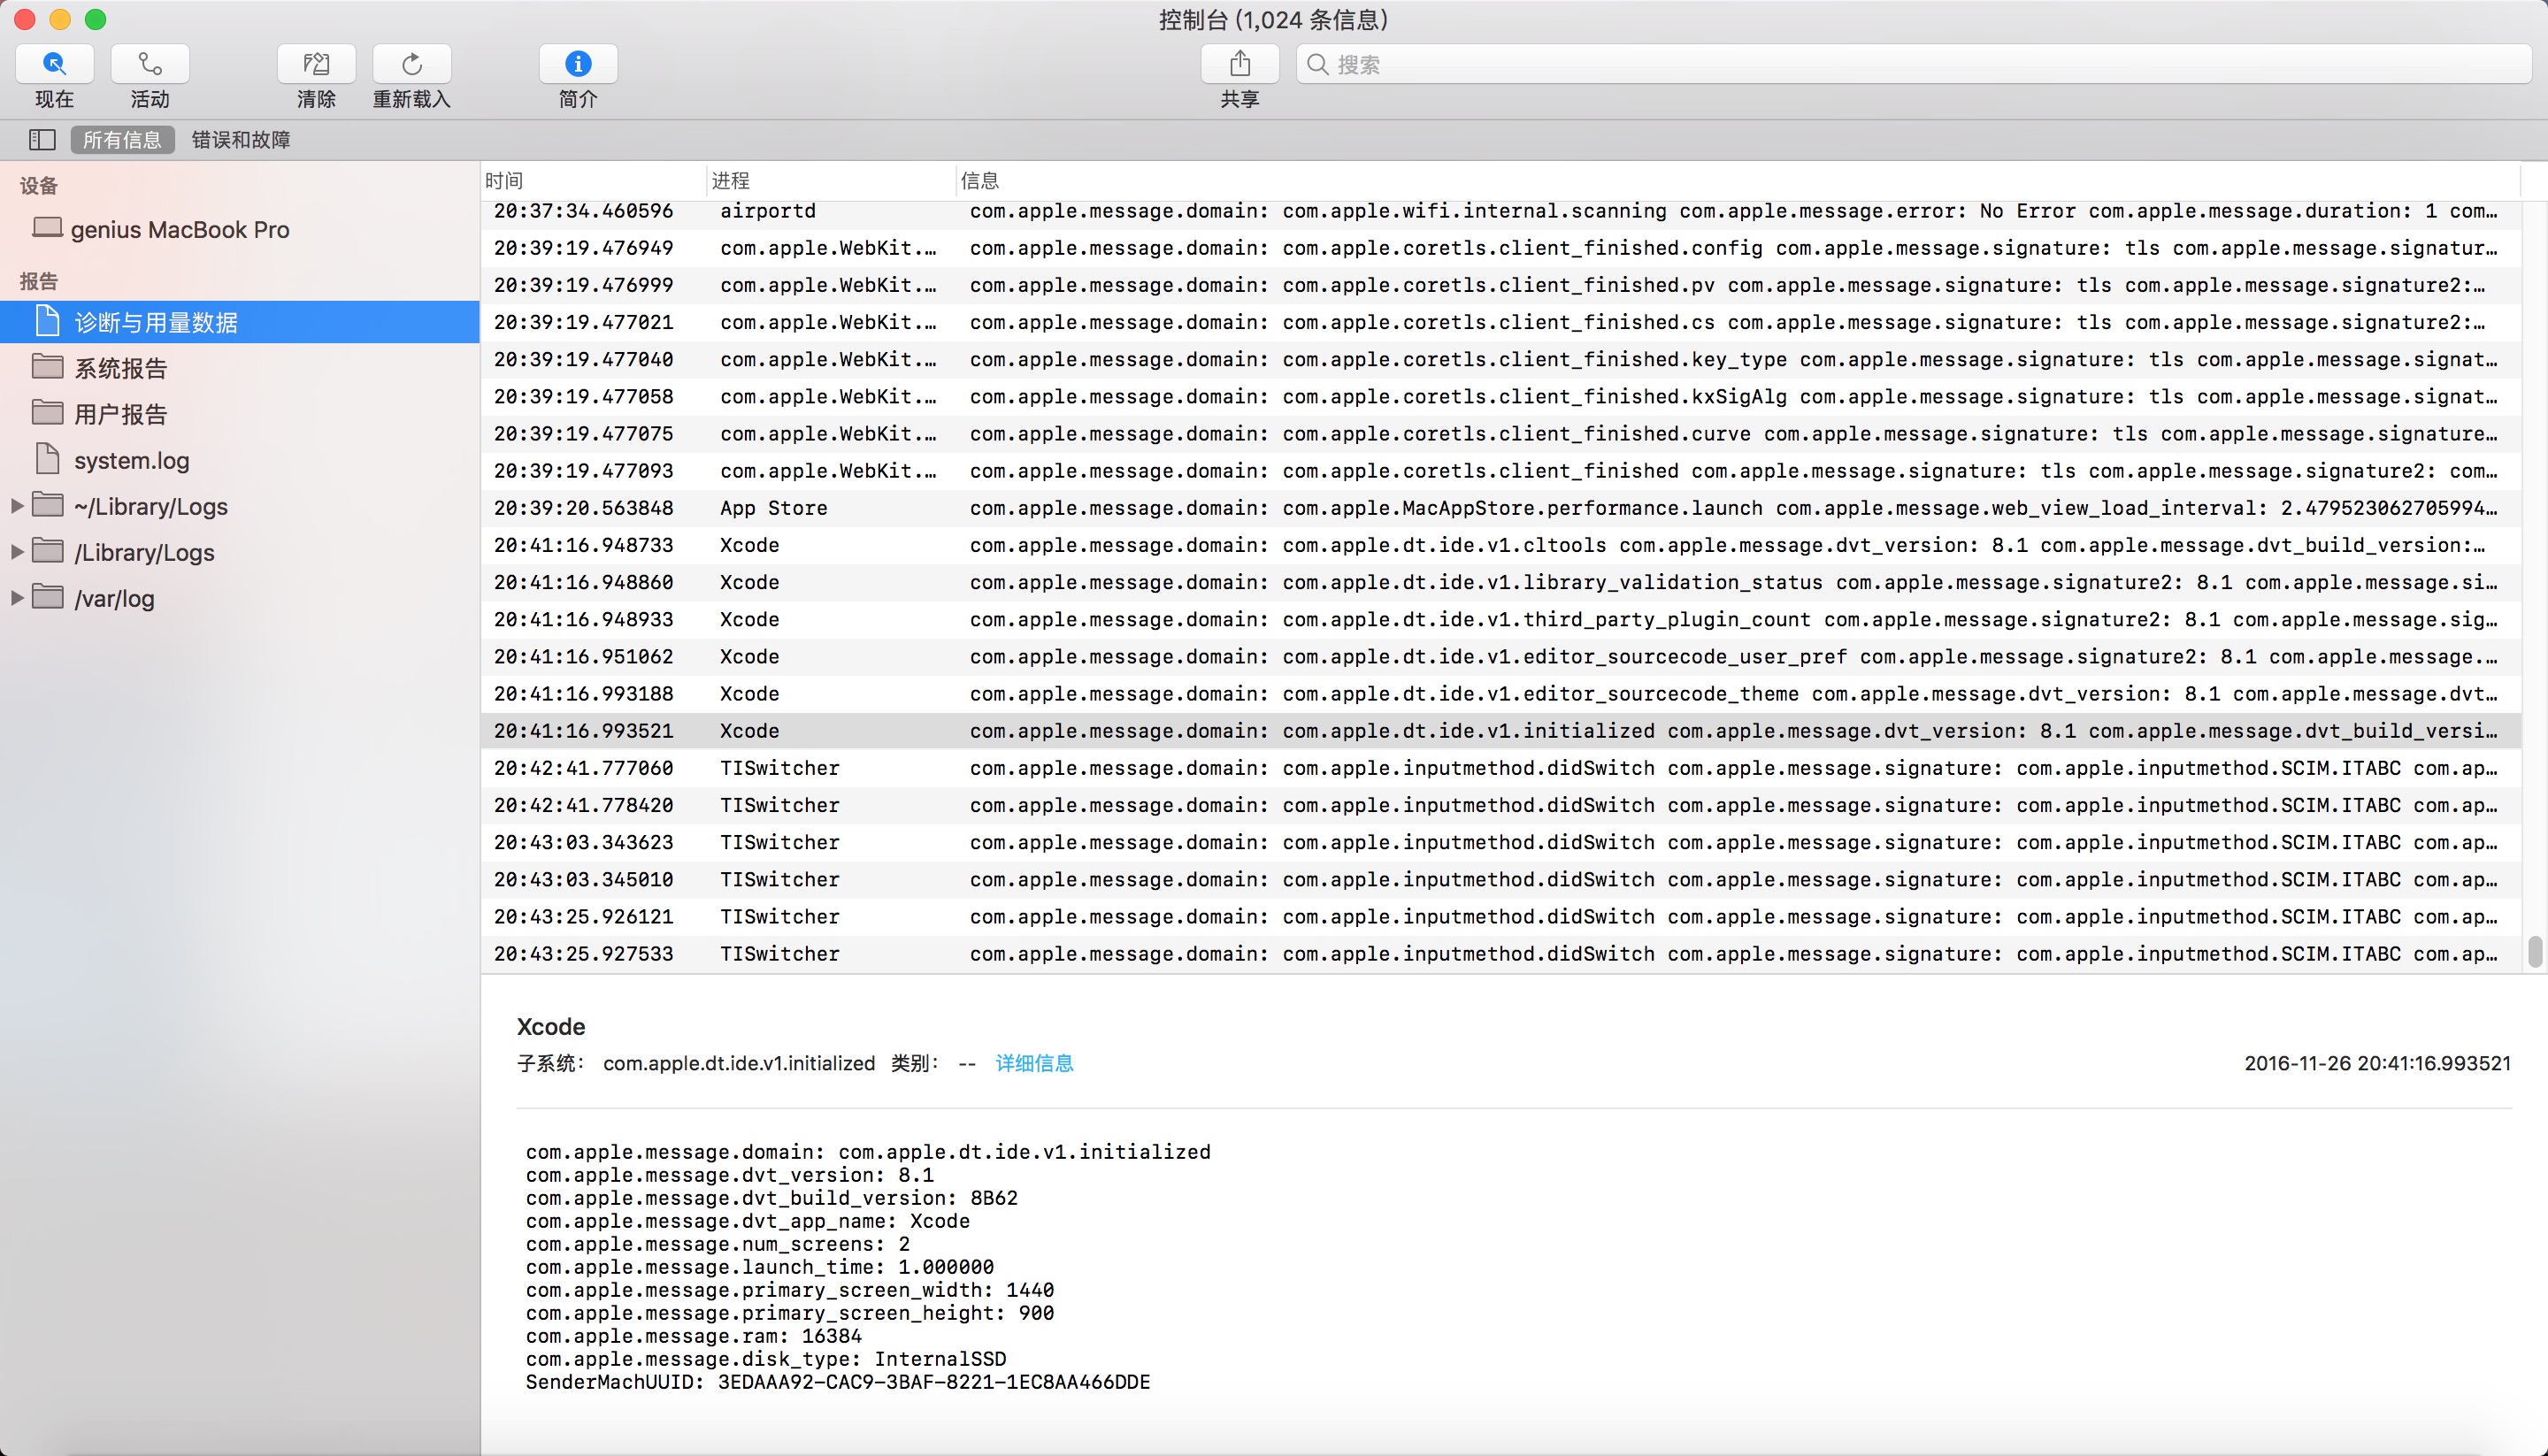Open the 活动 (Activities) toolbar icon

click(x=150, y=64)
